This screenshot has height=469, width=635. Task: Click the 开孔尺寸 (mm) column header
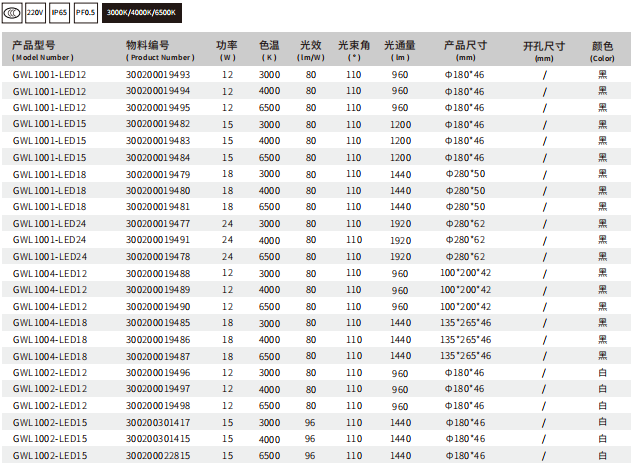pos(544,51)
